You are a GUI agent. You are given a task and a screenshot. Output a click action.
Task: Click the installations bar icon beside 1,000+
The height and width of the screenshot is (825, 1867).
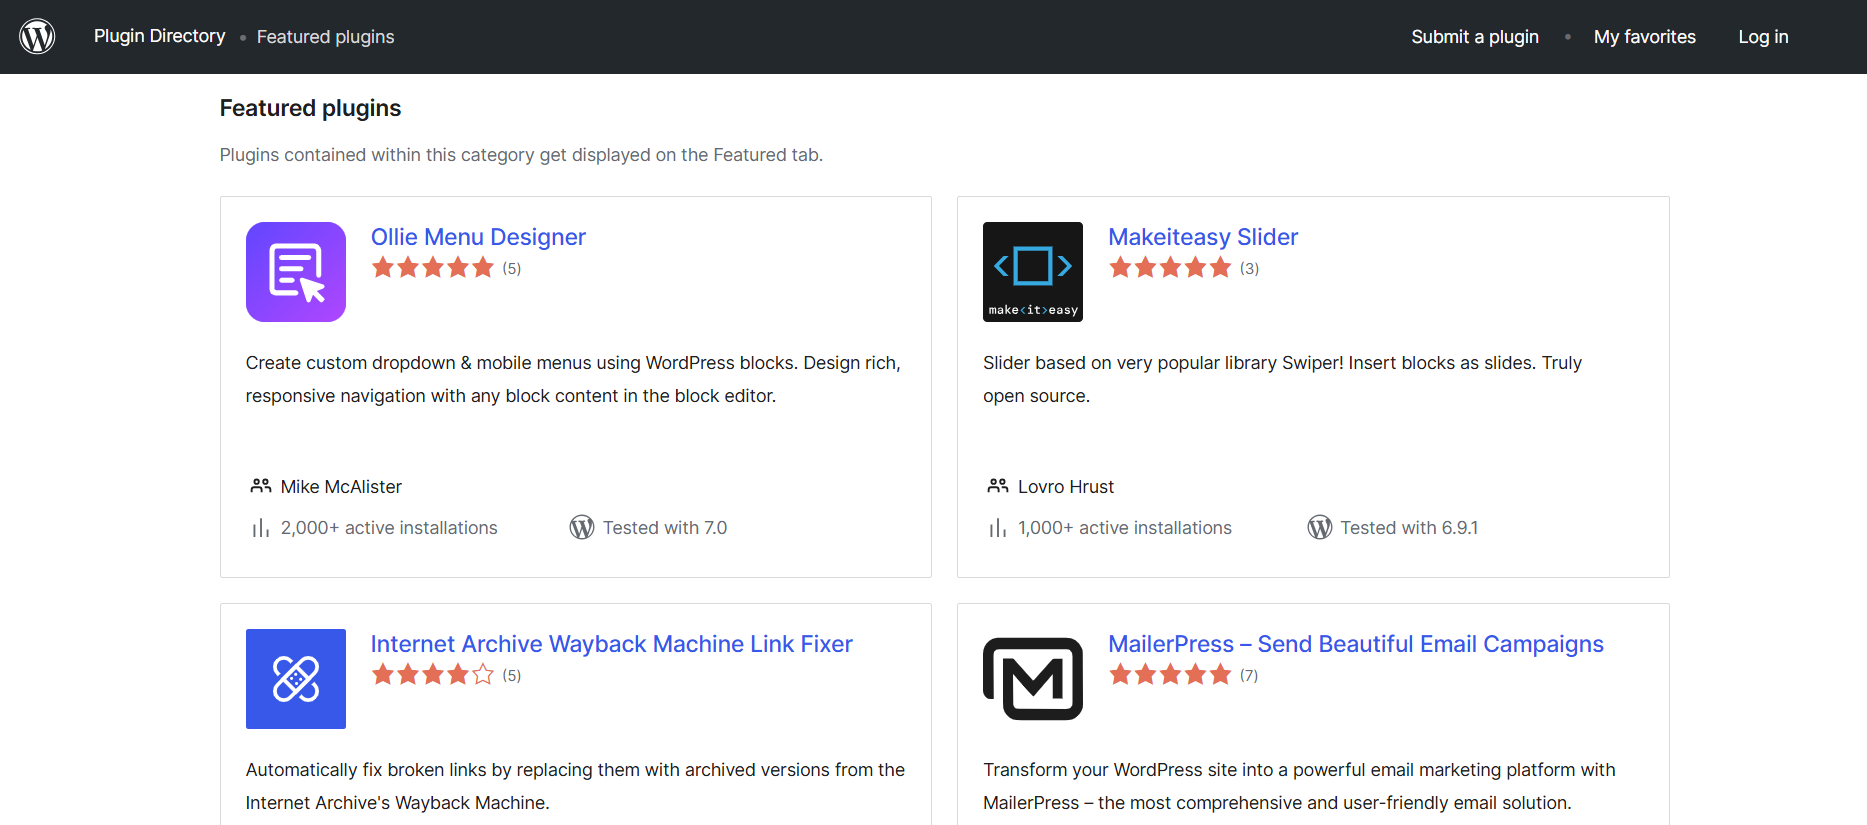click(x=997, y=528)
